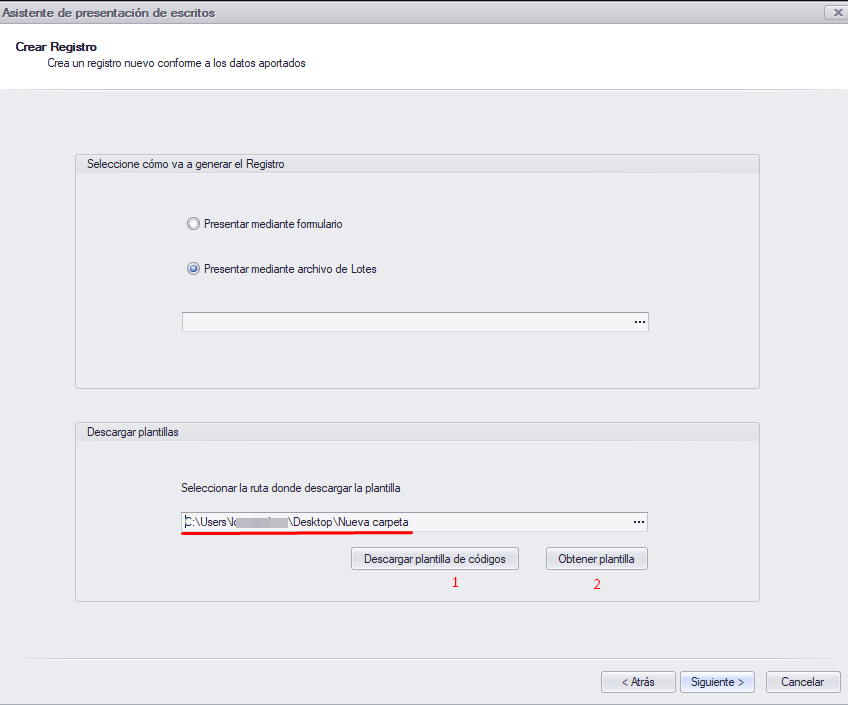Click the empty Lotes file path field
Screen dimensions: 848x705
click(x=405, y=322)
